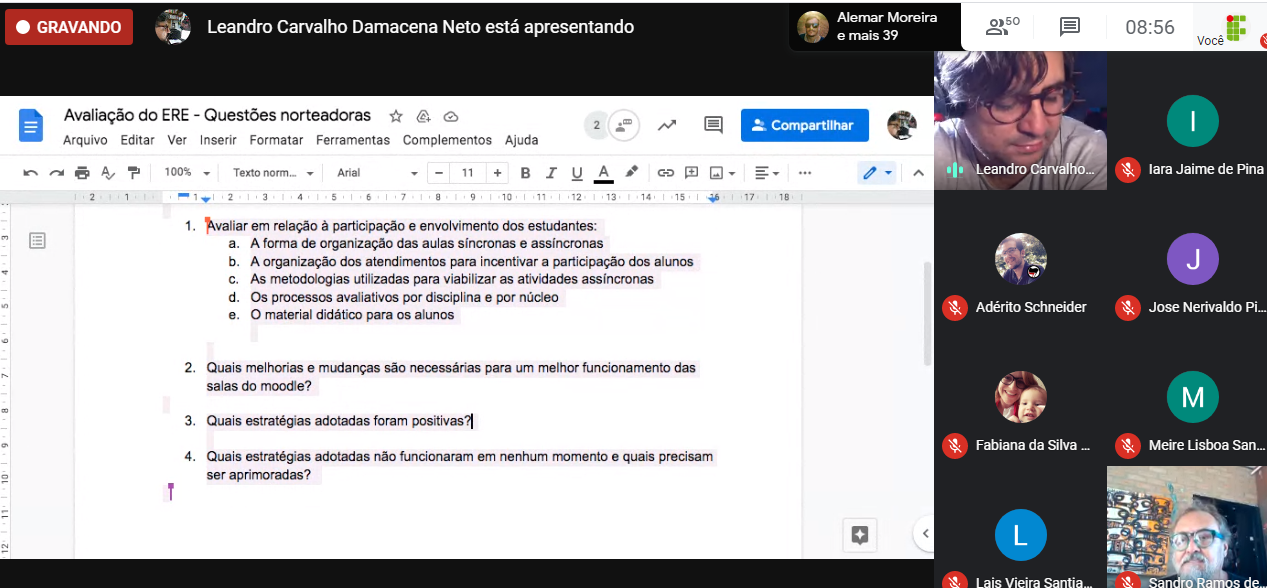Select the paint format roller tool
The image size is (1267, 588).
click(134, 173)
